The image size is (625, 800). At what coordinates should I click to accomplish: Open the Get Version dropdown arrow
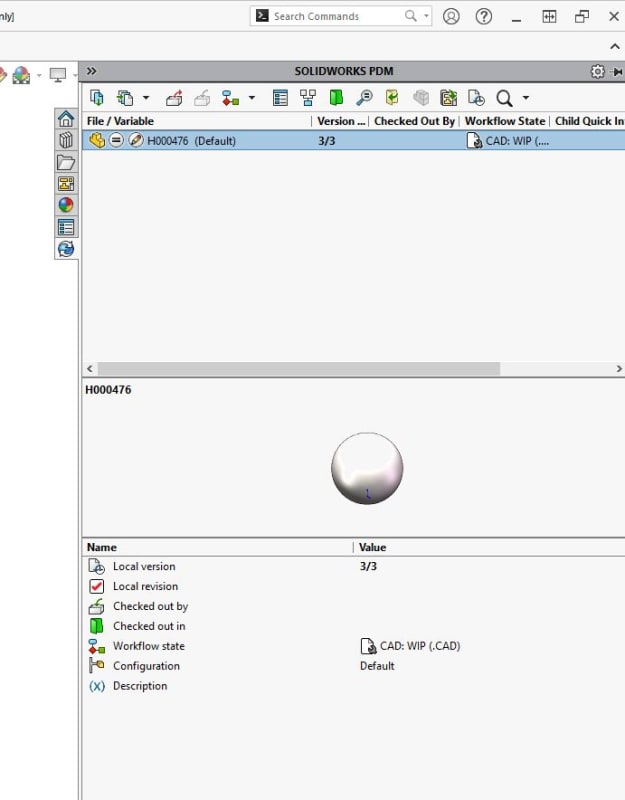pyautogui.click(x=146, y=97)
